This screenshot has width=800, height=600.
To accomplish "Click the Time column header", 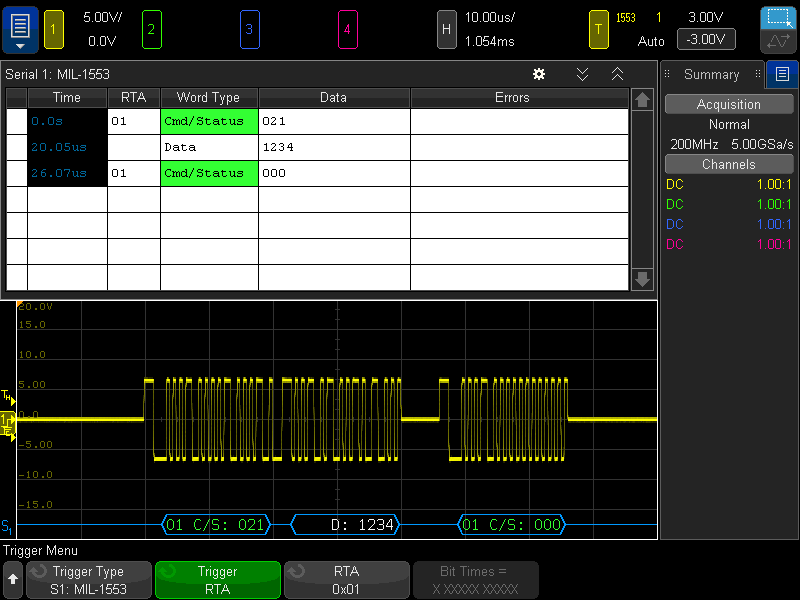I will (67, 97).
